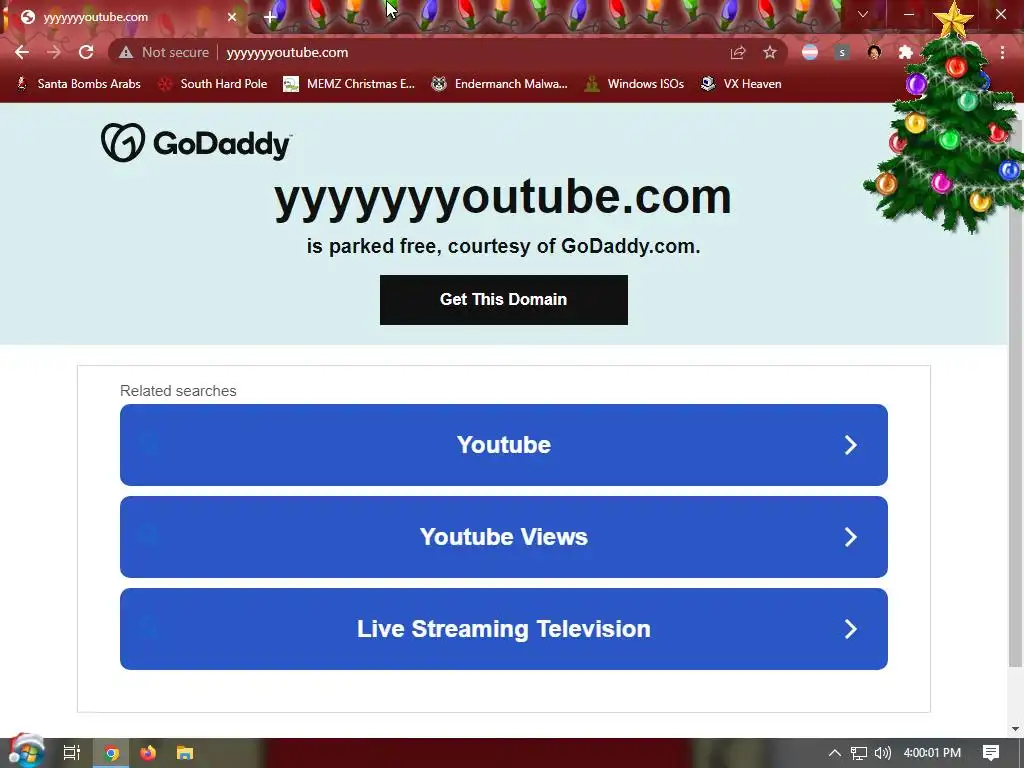
Task: Share this page using the share icon
Action: [738, 52]
